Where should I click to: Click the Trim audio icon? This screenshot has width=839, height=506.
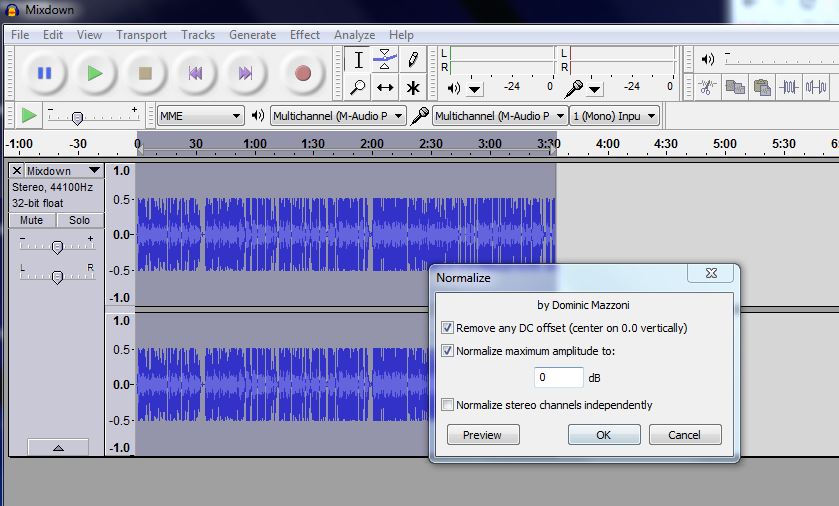(x=789, y=87)
